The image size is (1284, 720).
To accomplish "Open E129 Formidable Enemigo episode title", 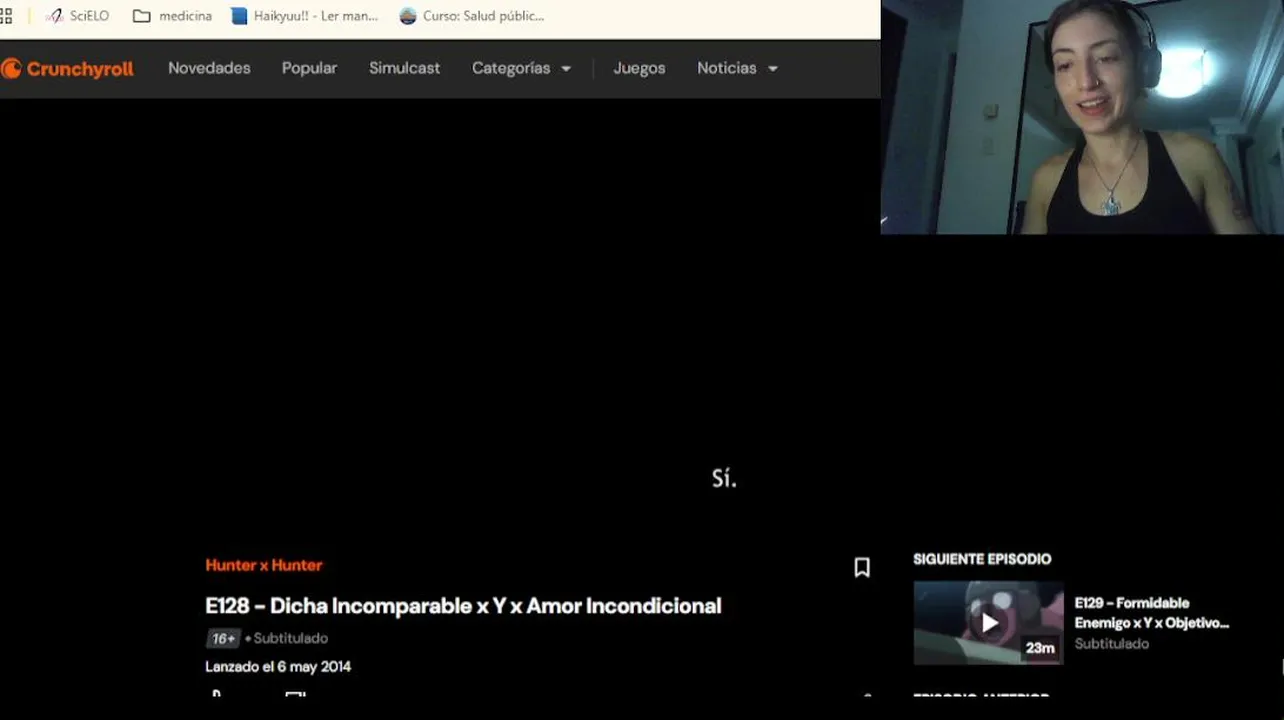I will point(1151,613).
